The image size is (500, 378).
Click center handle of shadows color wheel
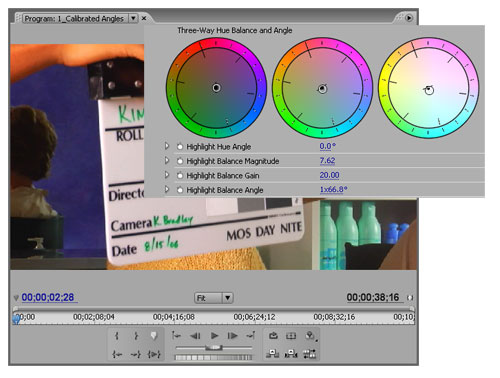[x=216, y=88]
